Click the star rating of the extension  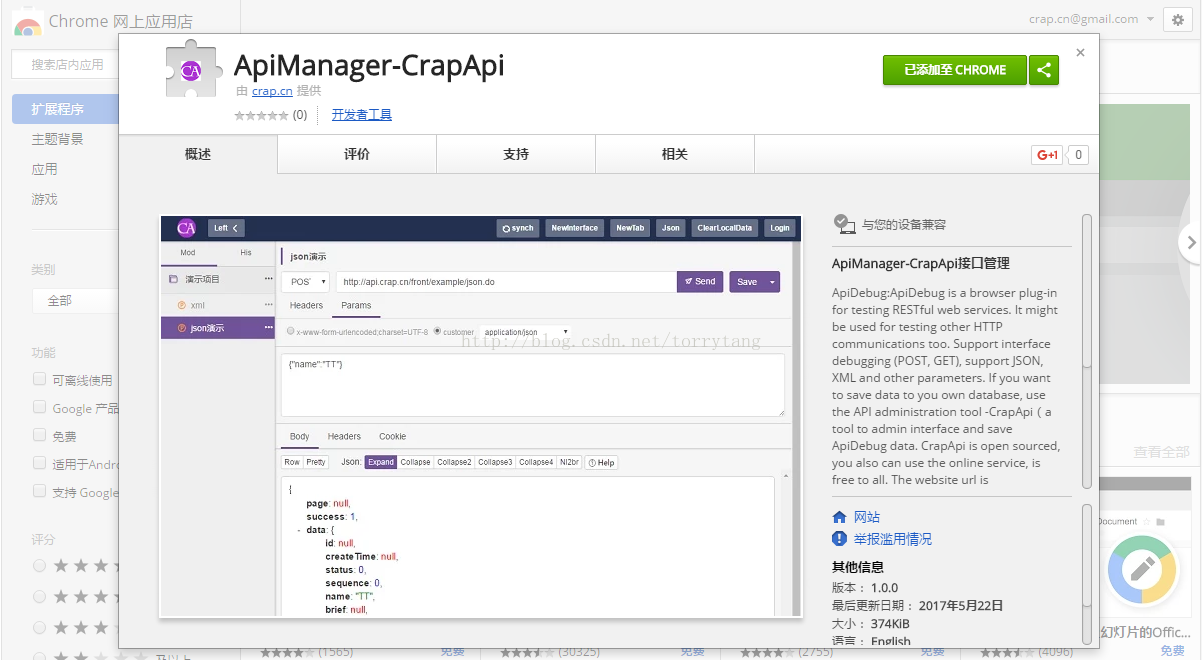[x=261, y=115]
